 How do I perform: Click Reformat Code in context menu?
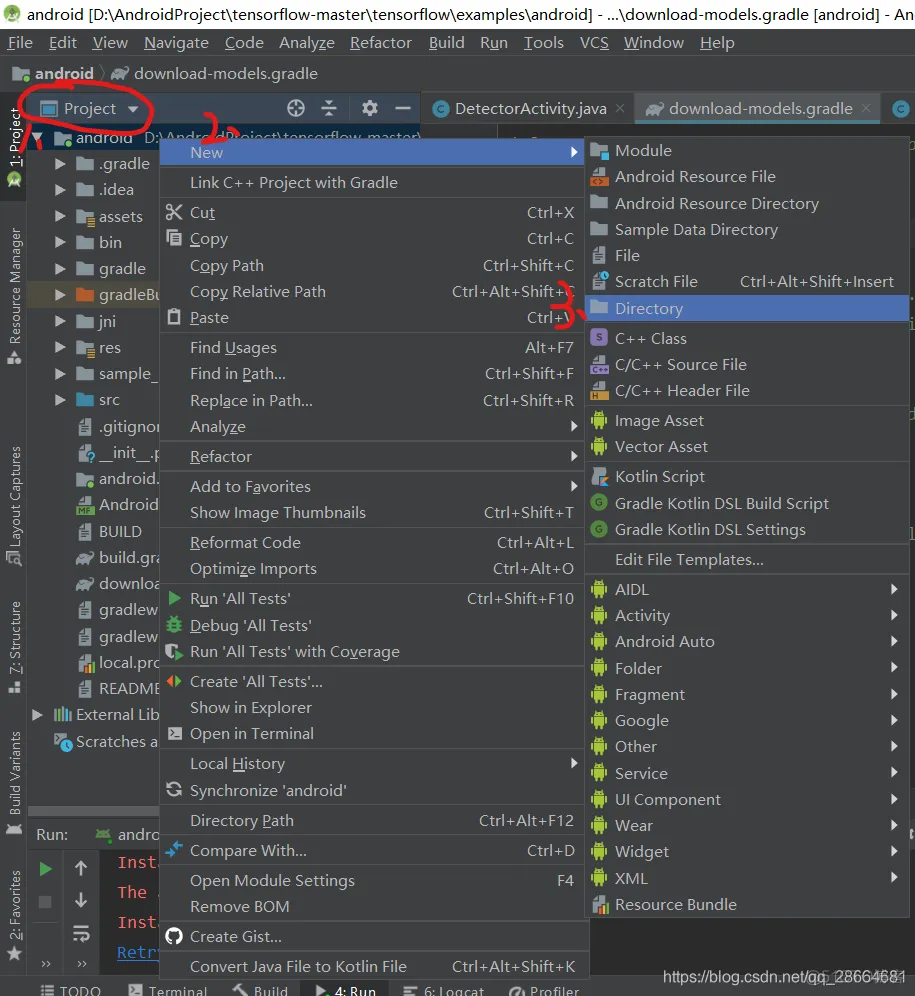tap(372, 542)
